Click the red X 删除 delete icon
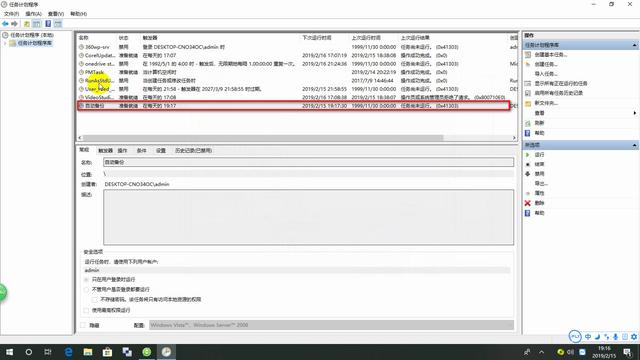Image resolution: width=640 pixels, height=360 pixels. click(527, 203)
